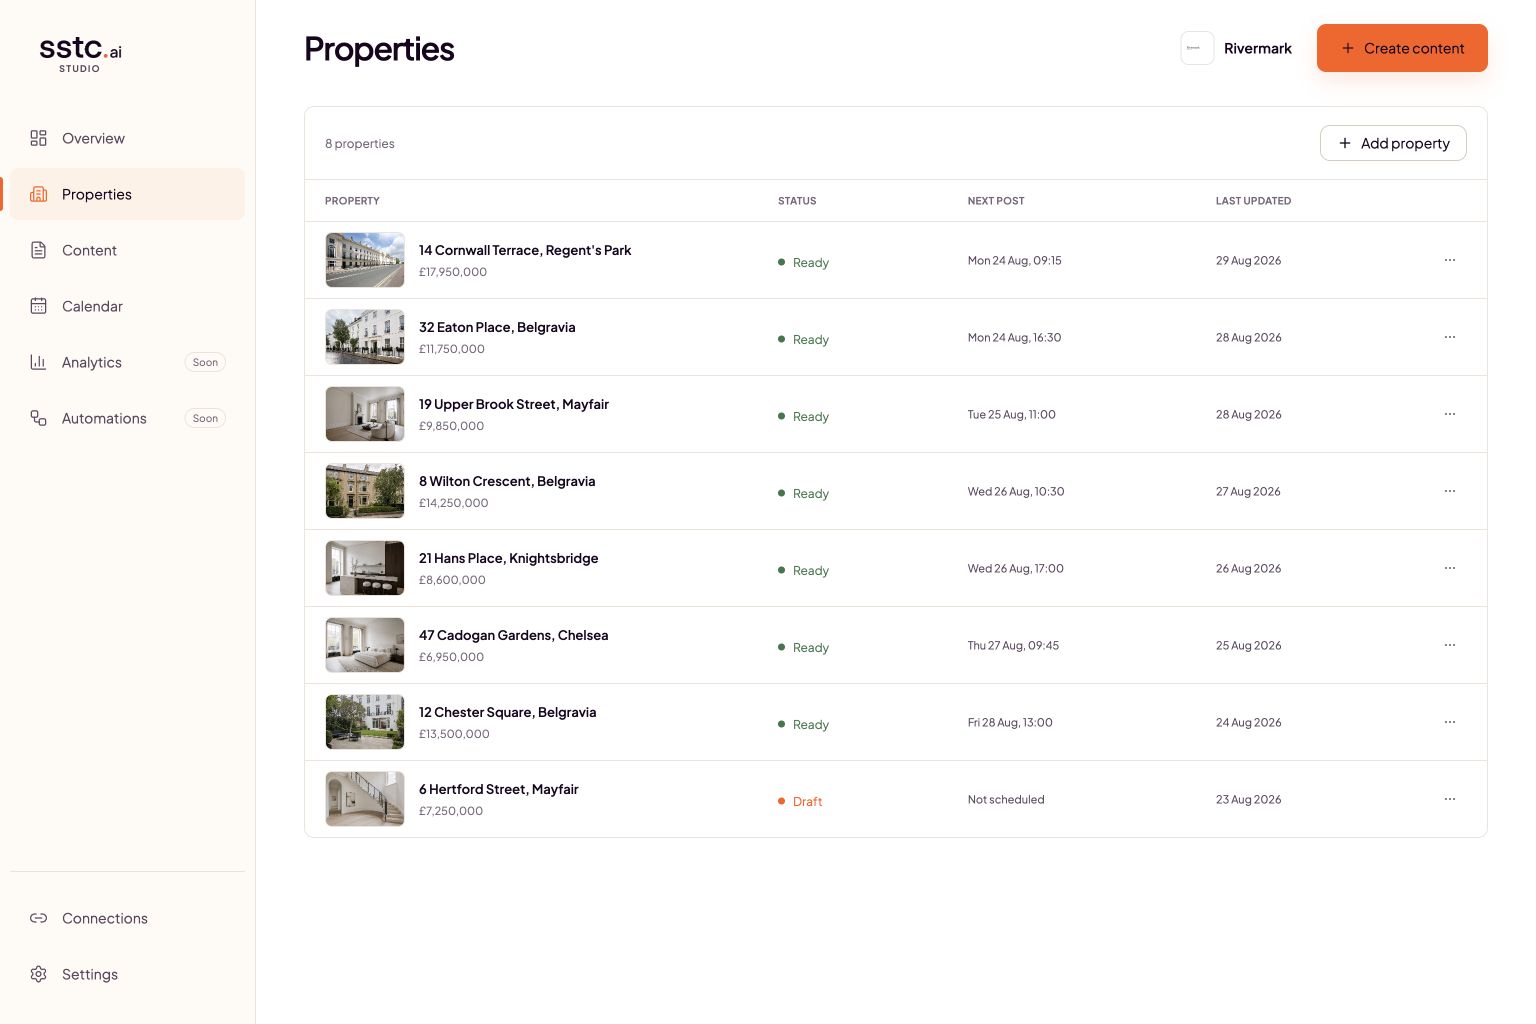Click the 6 Hertford Street staircase thumbnail
Image resolution: width=1536 pixels, height=1024 pixels.
(x=365, y=799)
